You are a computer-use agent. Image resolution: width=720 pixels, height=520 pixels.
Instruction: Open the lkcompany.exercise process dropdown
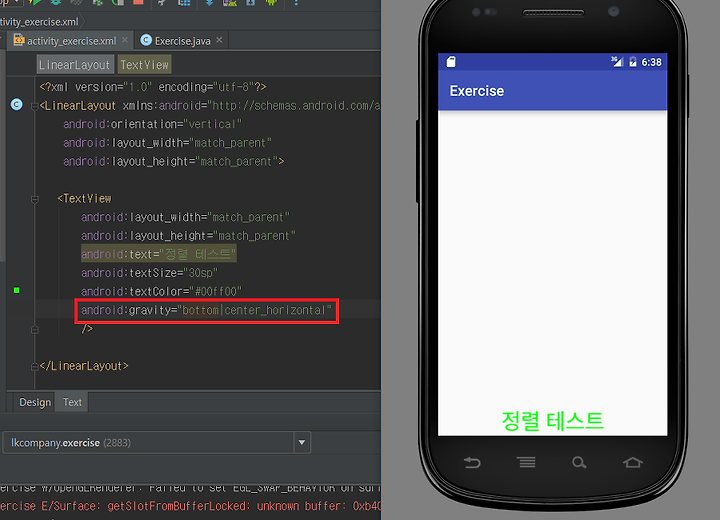pyautogui.click(x=156, y=443)
